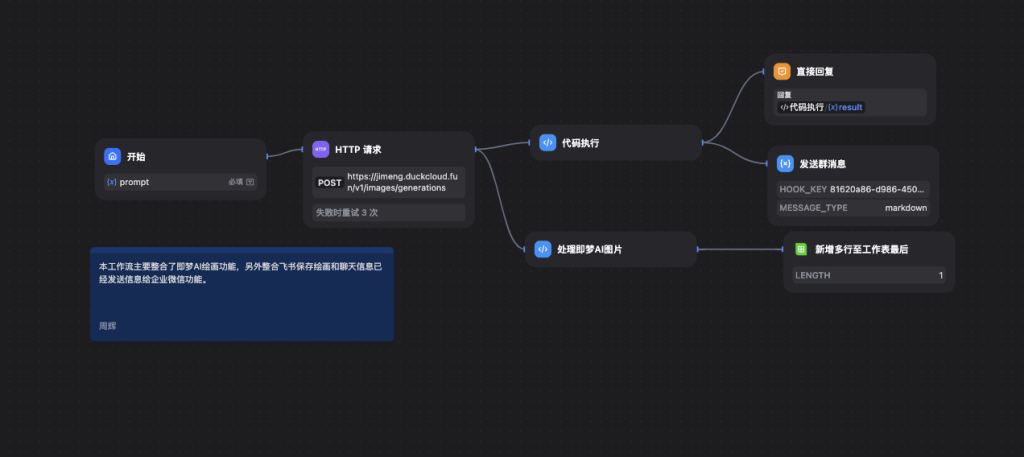Click the 开始 start node home icon

tap(112, 157)
